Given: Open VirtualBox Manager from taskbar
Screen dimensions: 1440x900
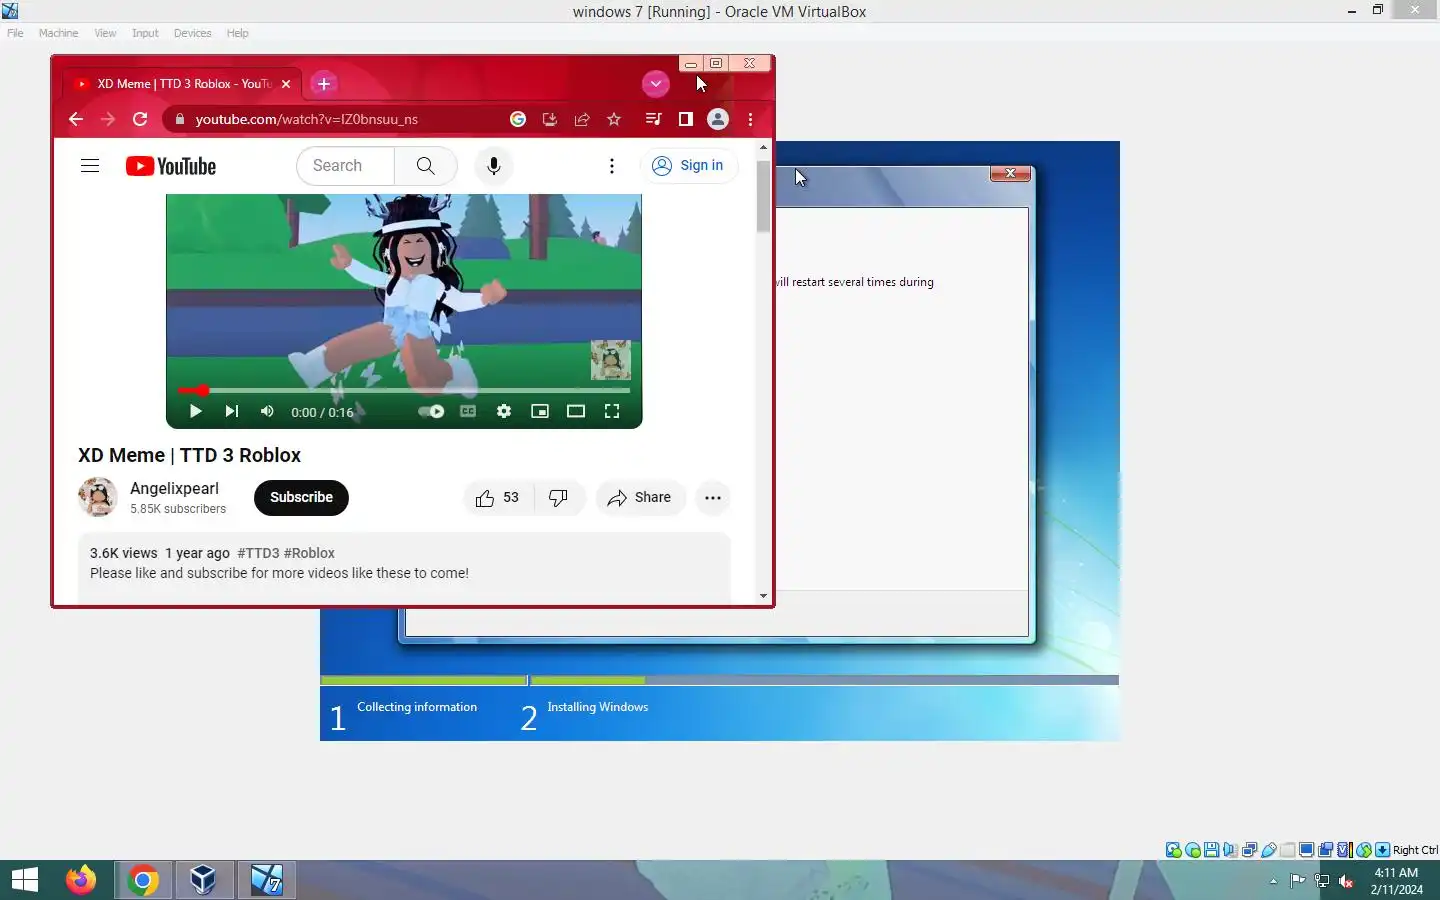Looking at the screenshot, I should [x=203, y=880].
